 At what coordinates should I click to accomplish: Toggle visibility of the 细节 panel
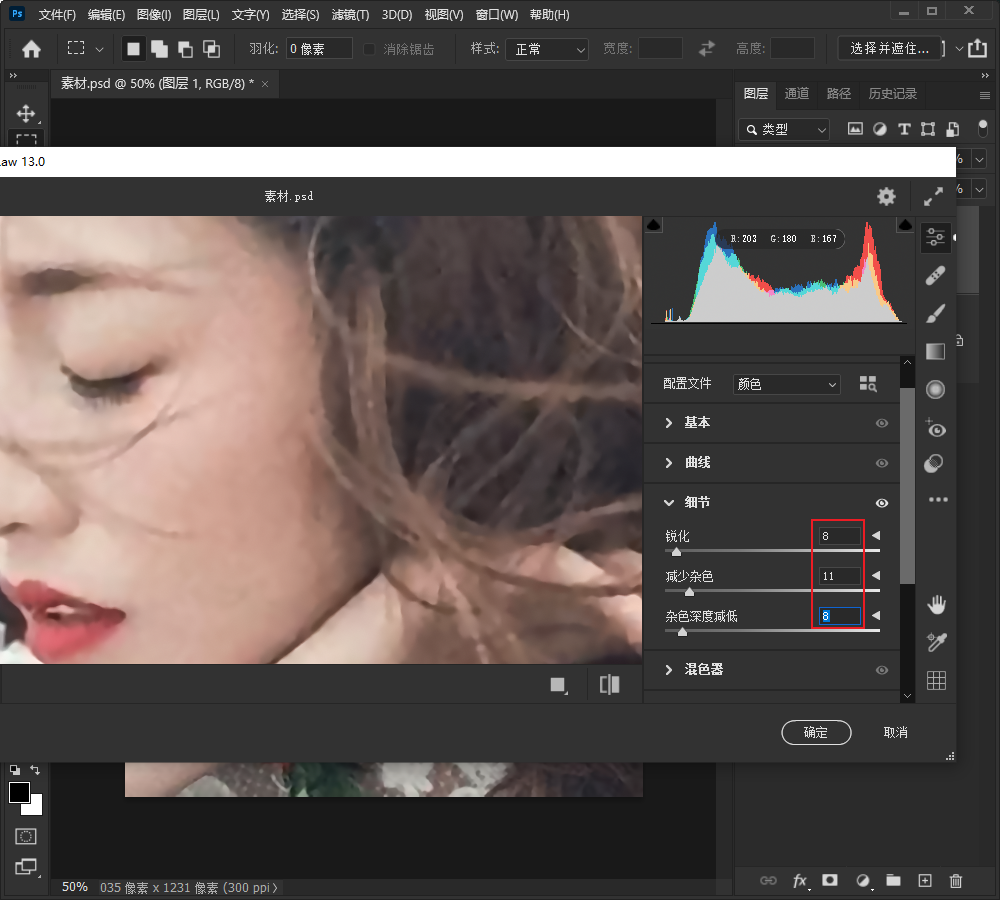(x=882, y=503)
